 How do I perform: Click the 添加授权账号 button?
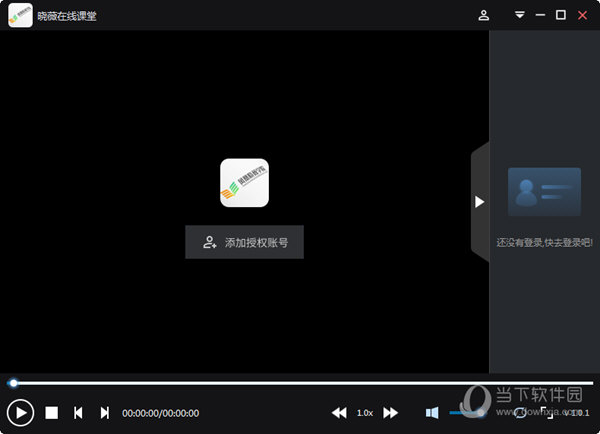[x=245, y=242]
